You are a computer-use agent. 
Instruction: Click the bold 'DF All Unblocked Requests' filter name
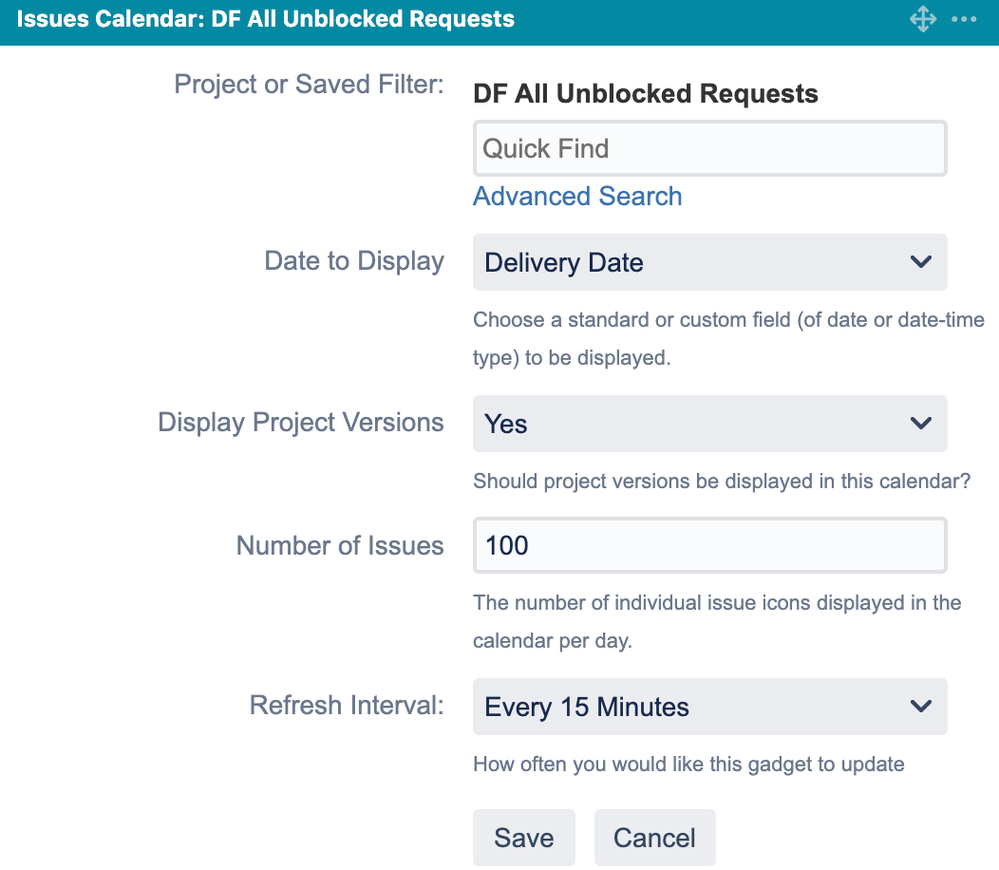point(645,94)
